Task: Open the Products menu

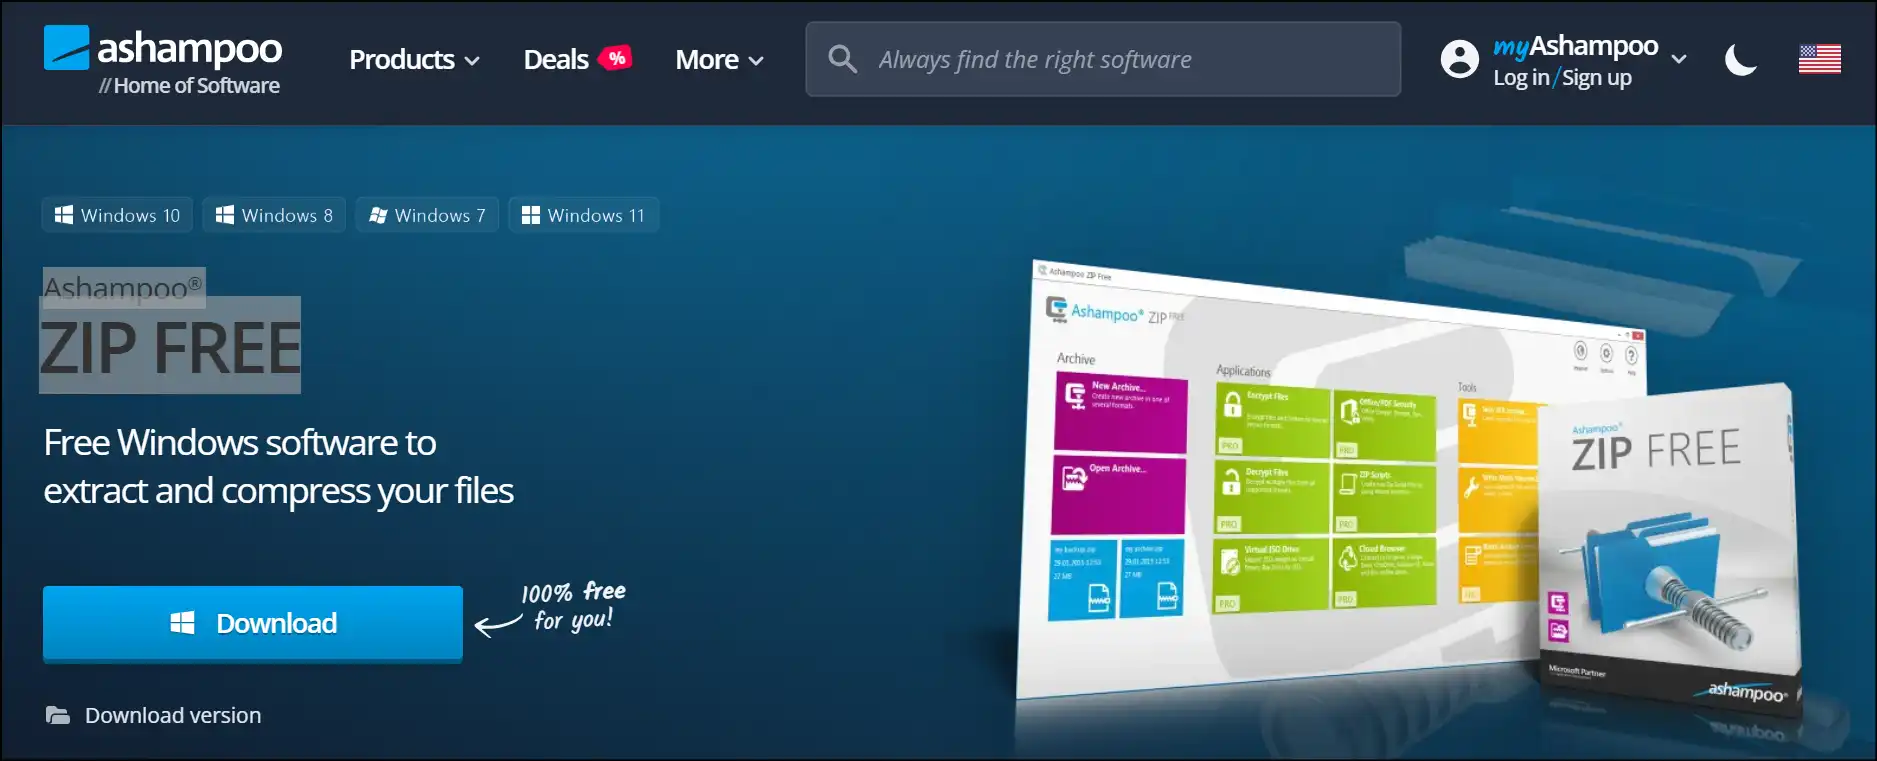Action: [414, 60]
